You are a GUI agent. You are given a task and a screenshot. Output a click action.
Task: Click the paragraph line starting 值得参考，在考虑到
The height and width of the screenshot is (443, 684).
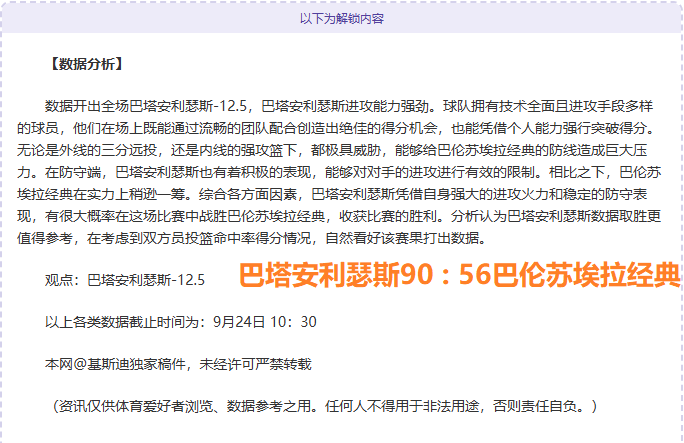click(x=252, y=238)
